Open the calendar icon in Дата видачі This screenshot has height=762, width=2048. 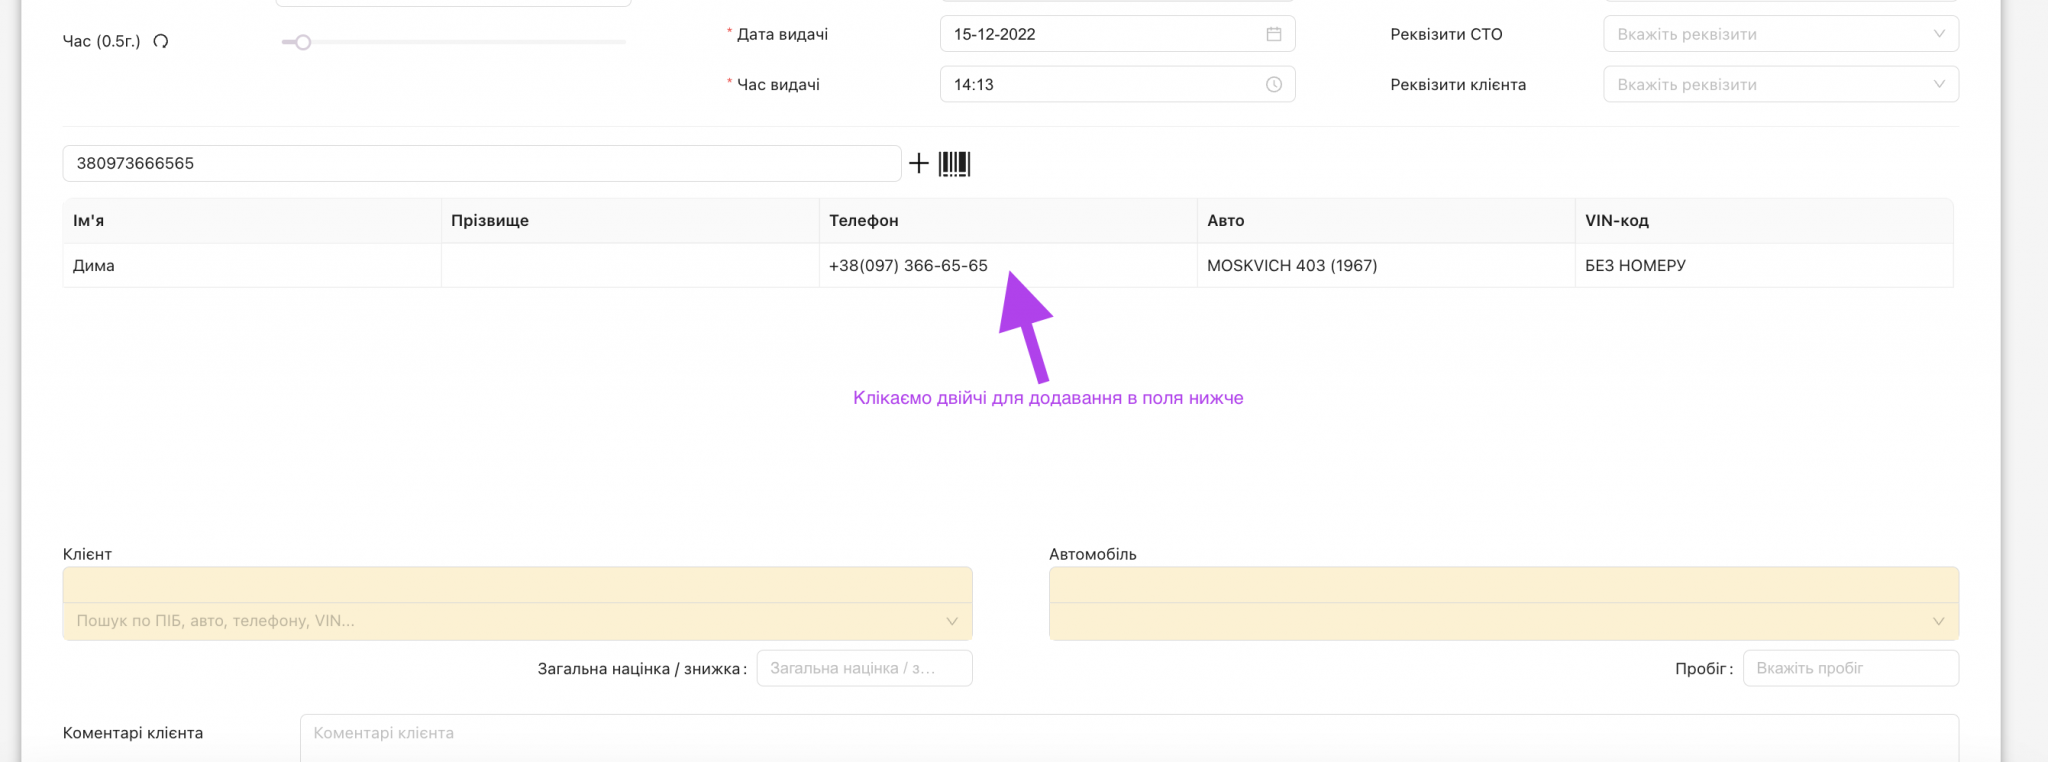coord(1273,34)
